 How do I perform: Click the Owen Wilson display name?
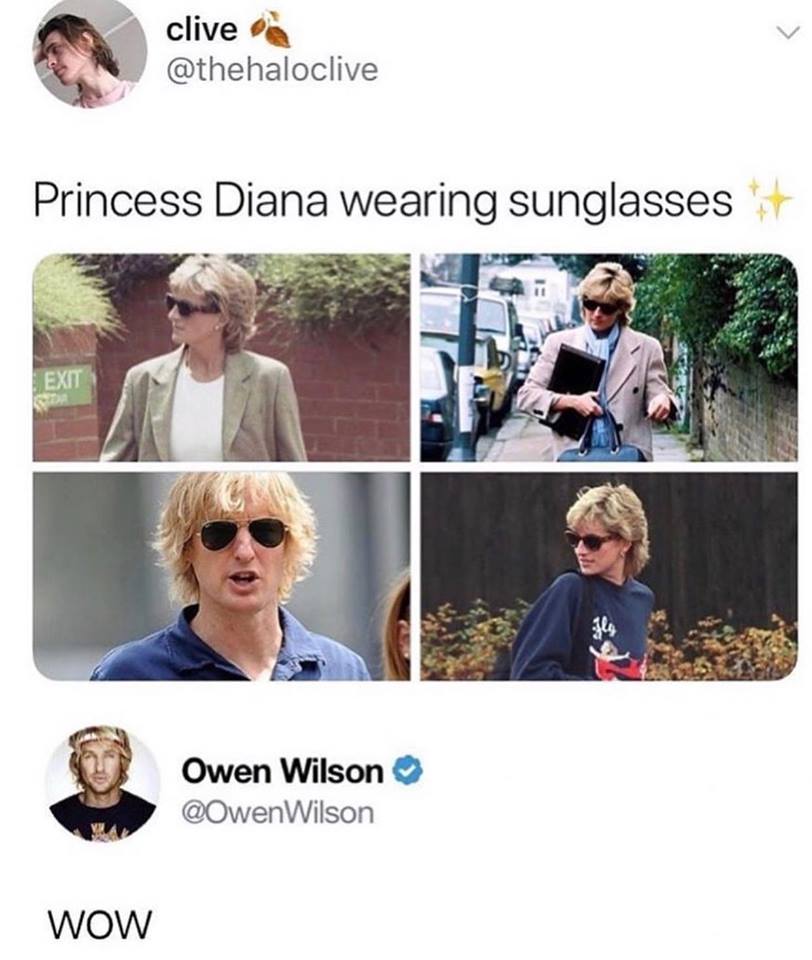[282, 770]
